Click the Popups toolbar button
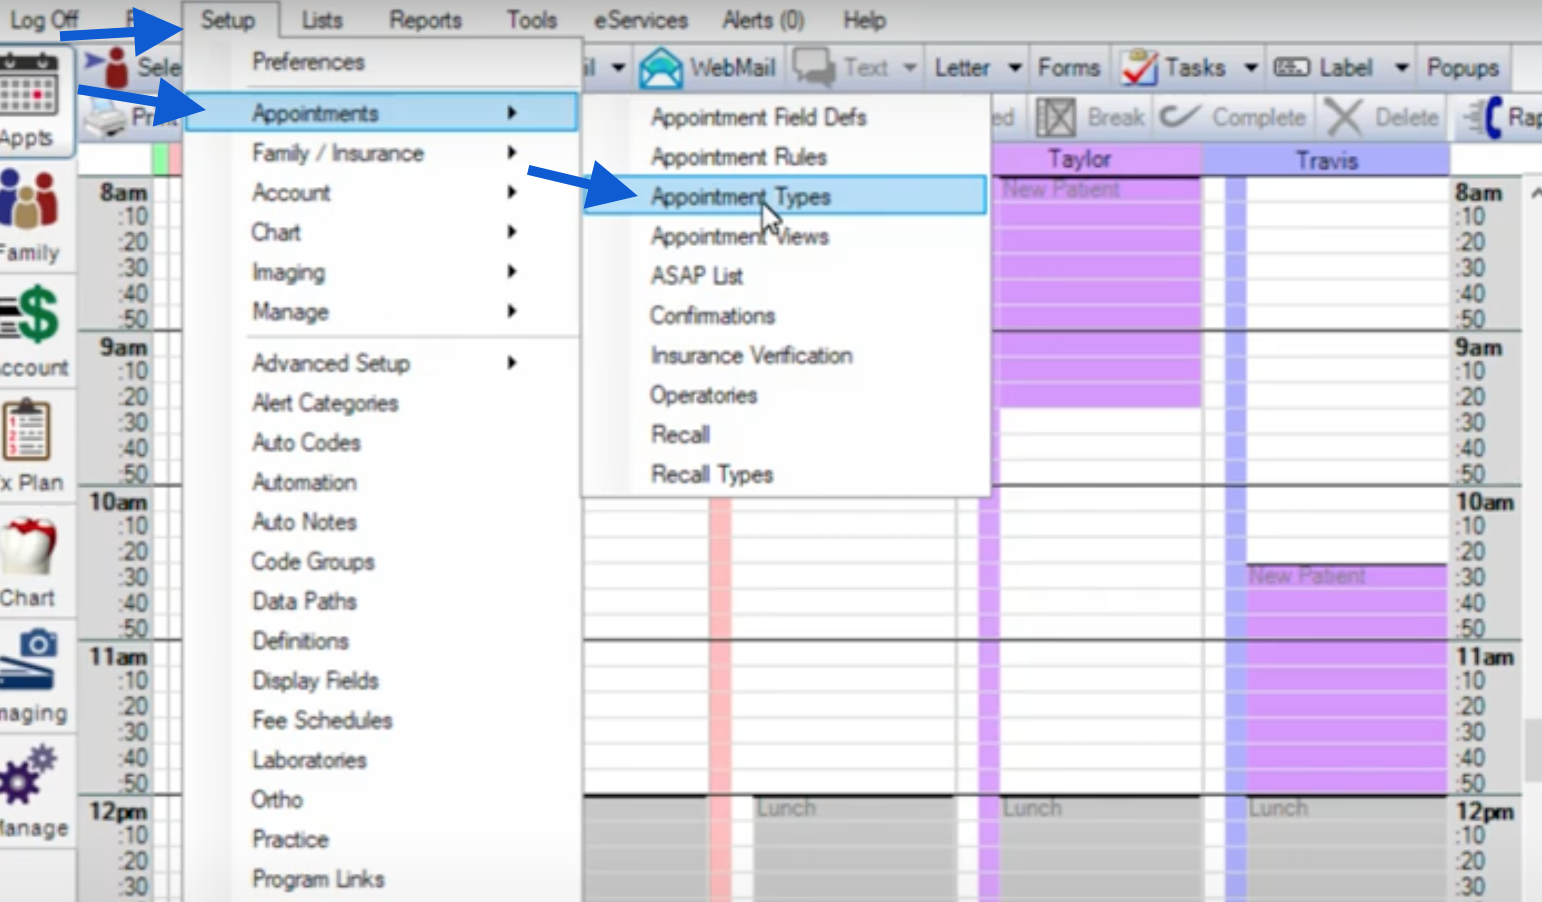1542x902 pixels. tap(1462, 68)
